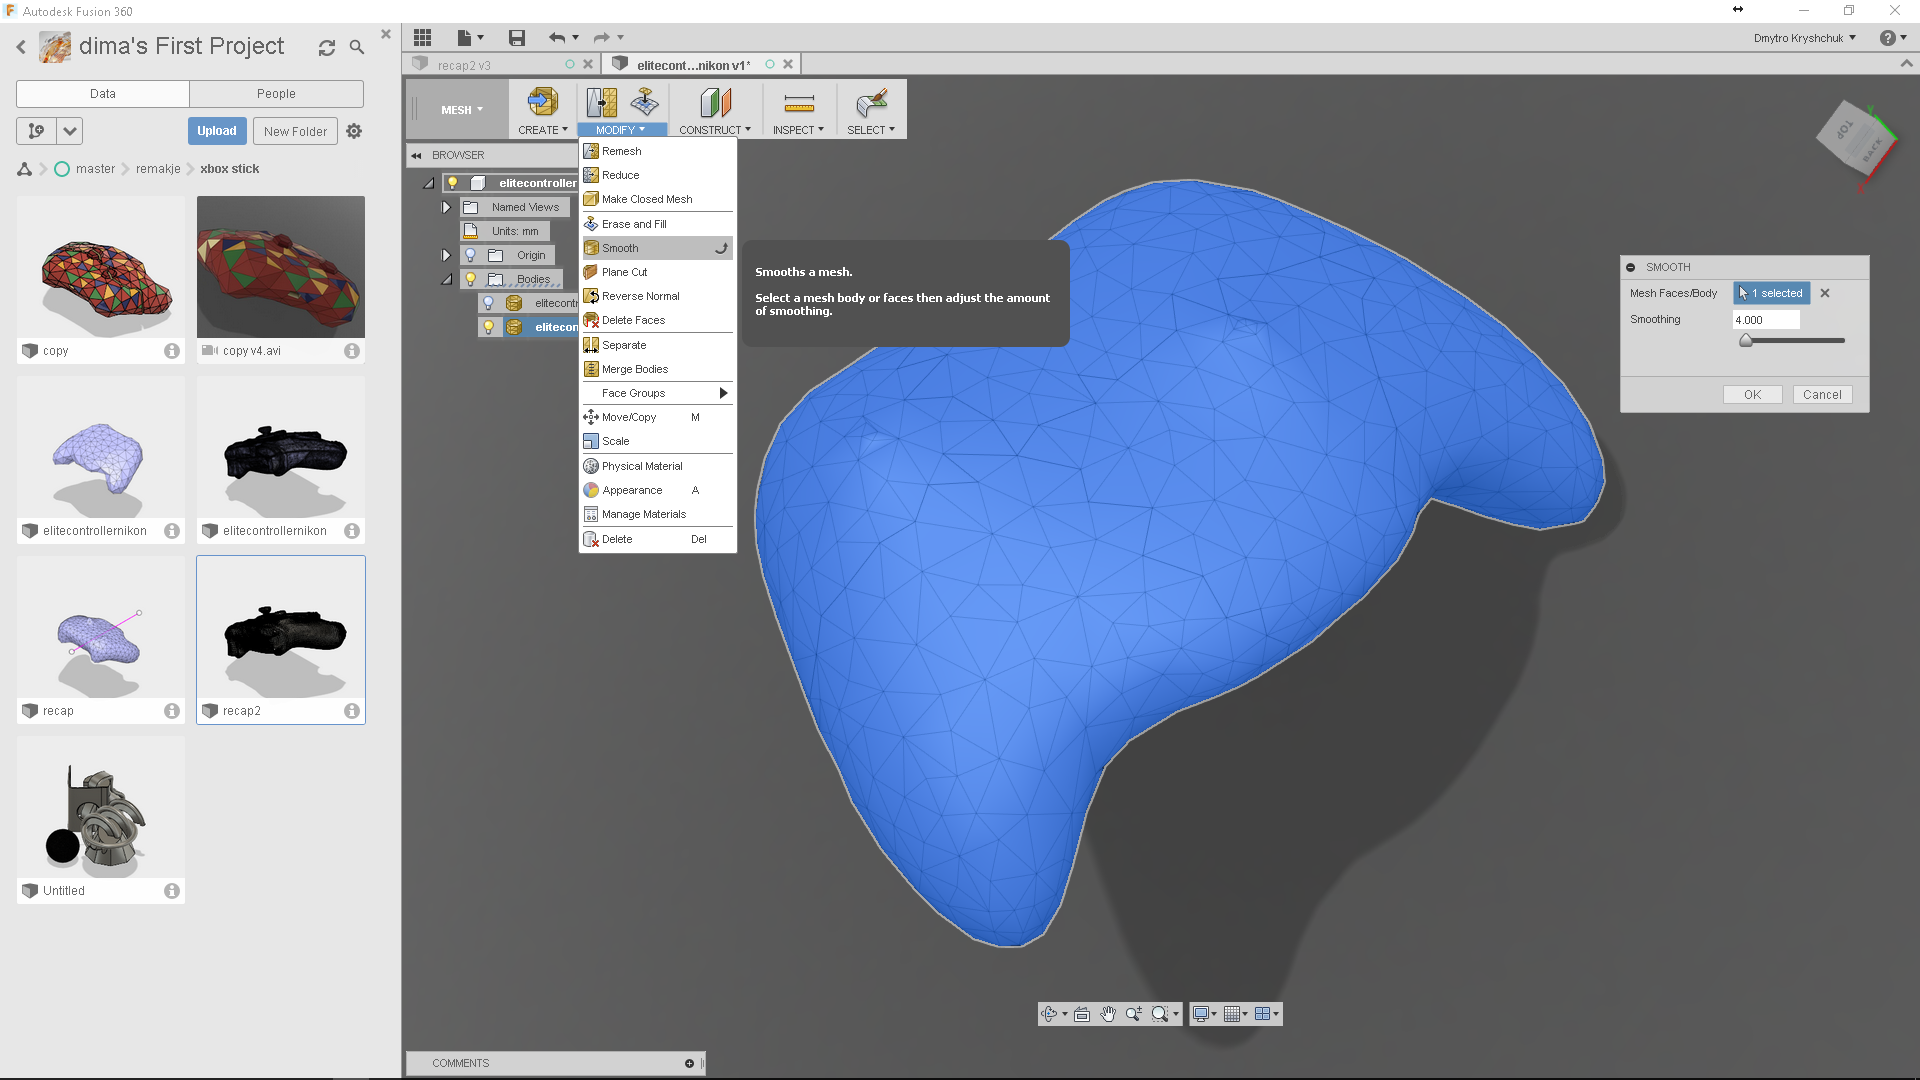
Task: Open the INSPECT dropdown menu
Action: pyautogui.click(x=798, y=130)
